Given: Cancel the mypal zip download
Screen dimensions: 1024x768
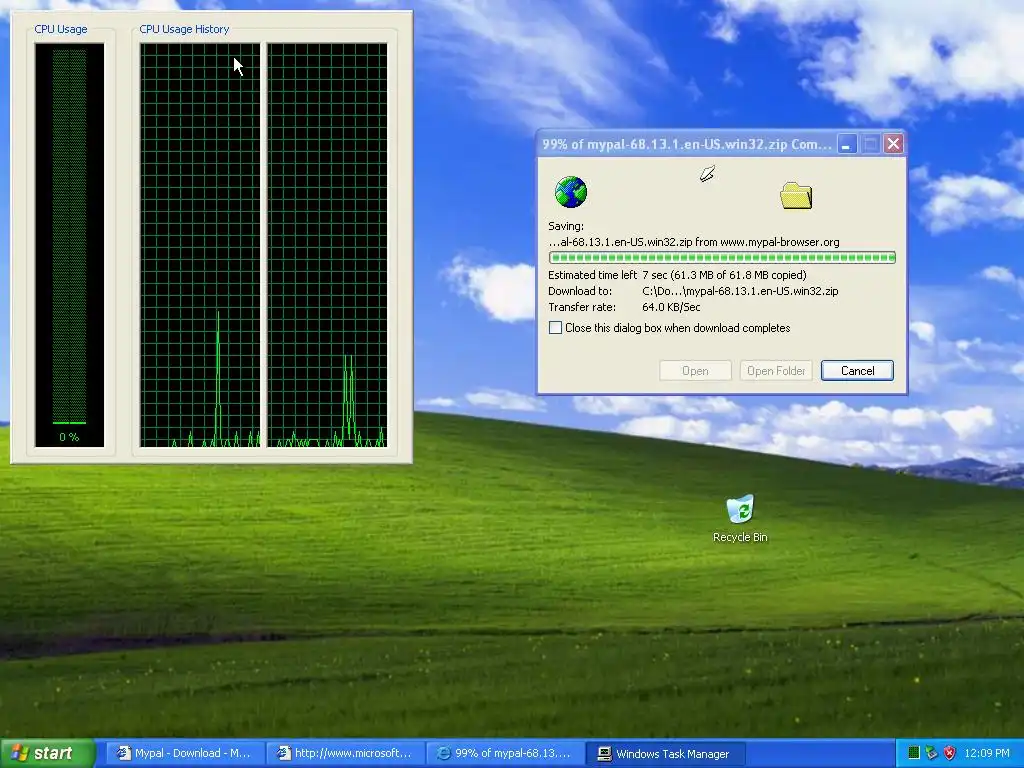Looking at the screenshot, I should [857, 371].
